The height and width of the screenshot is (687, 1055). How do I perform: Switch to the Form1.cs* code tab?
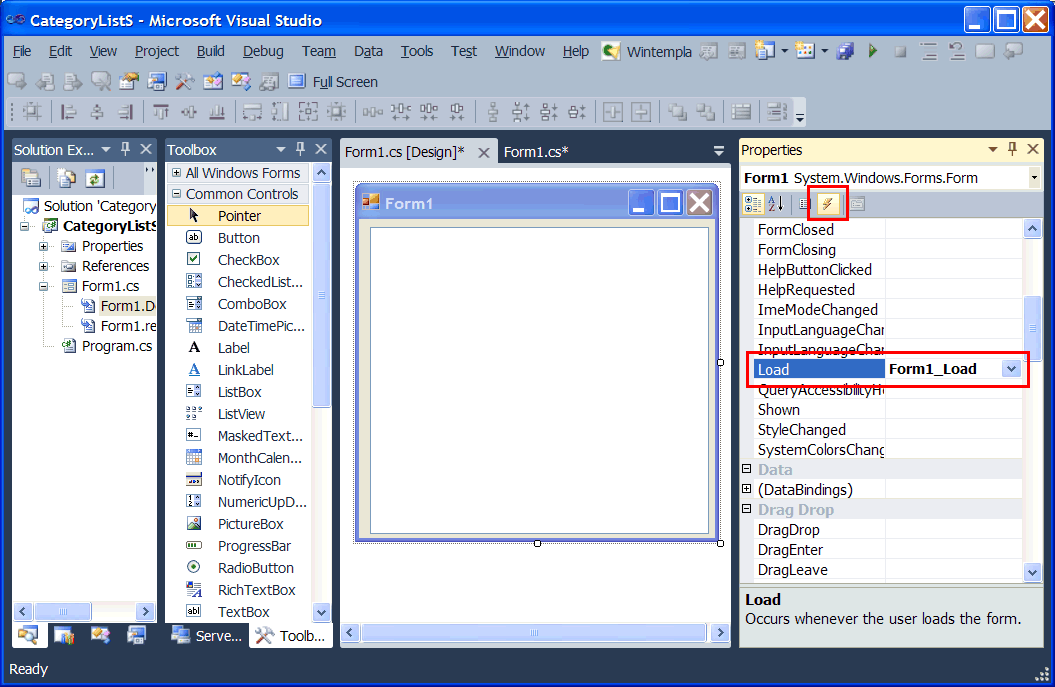536,153
